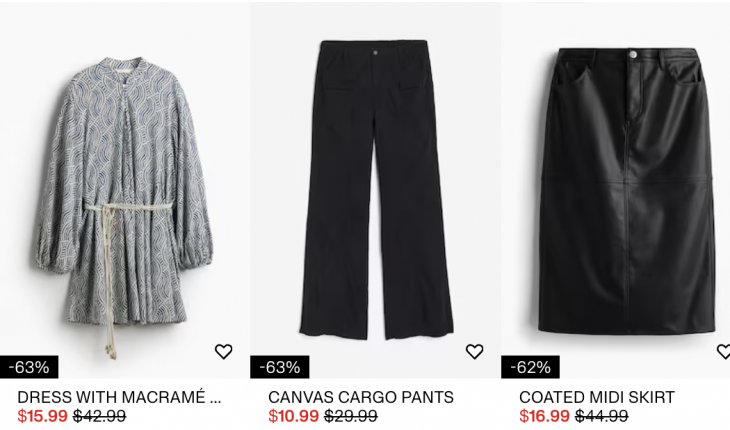View the black coated midi skirt image
The height and width of the screenshot is (430, 730).
pyautogui.click(x=627, y=191)
